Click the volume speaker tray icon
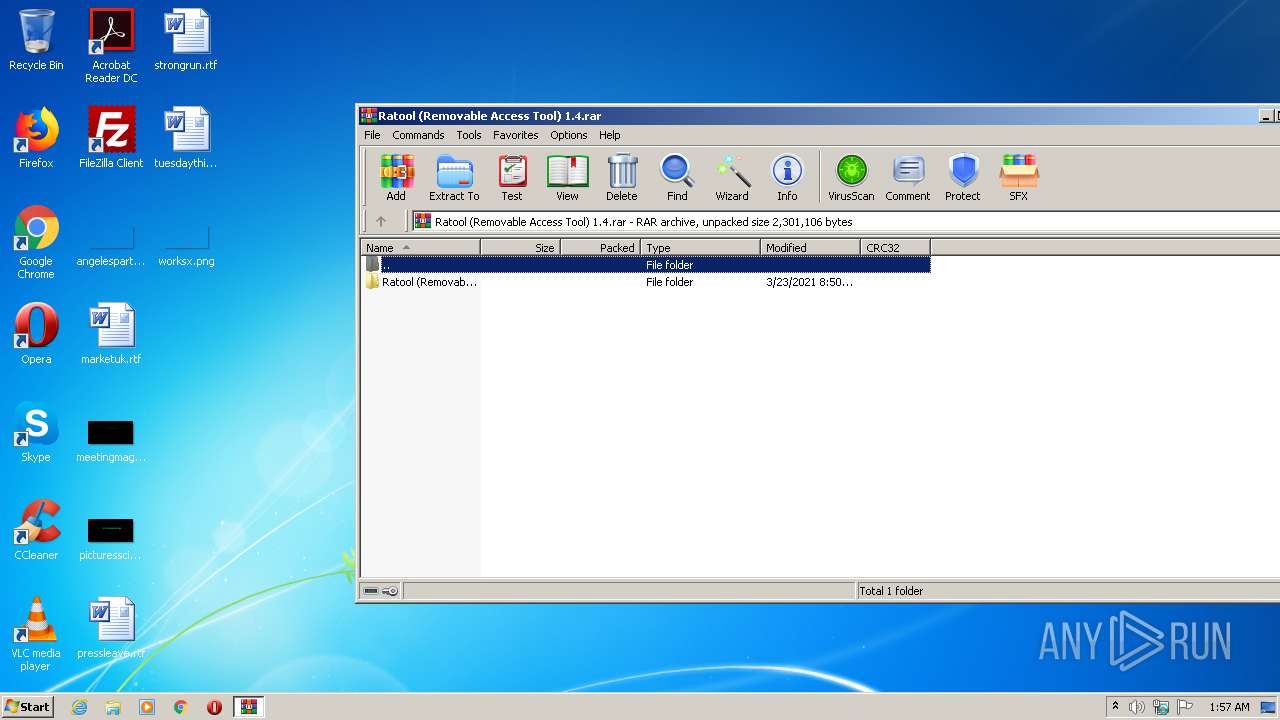 point(1137,707)
